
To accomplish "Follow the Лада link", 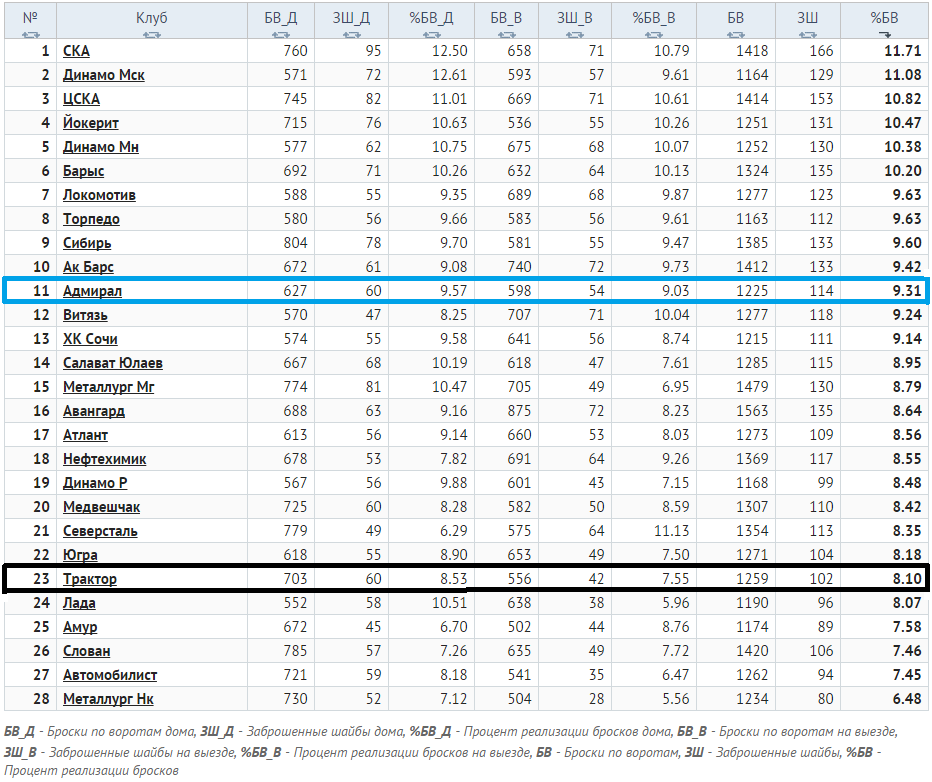I will (79, 603).
